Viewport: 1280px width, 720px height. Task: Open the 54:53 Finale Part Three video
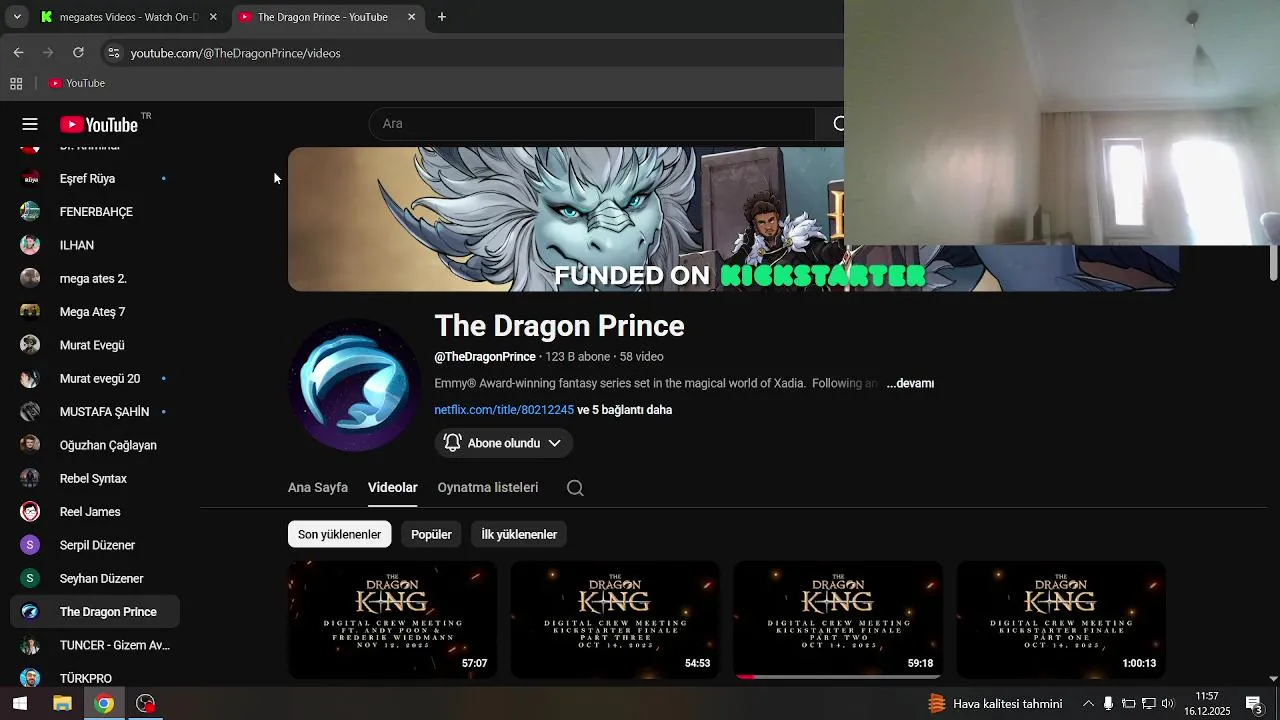(x=615, y=620)
